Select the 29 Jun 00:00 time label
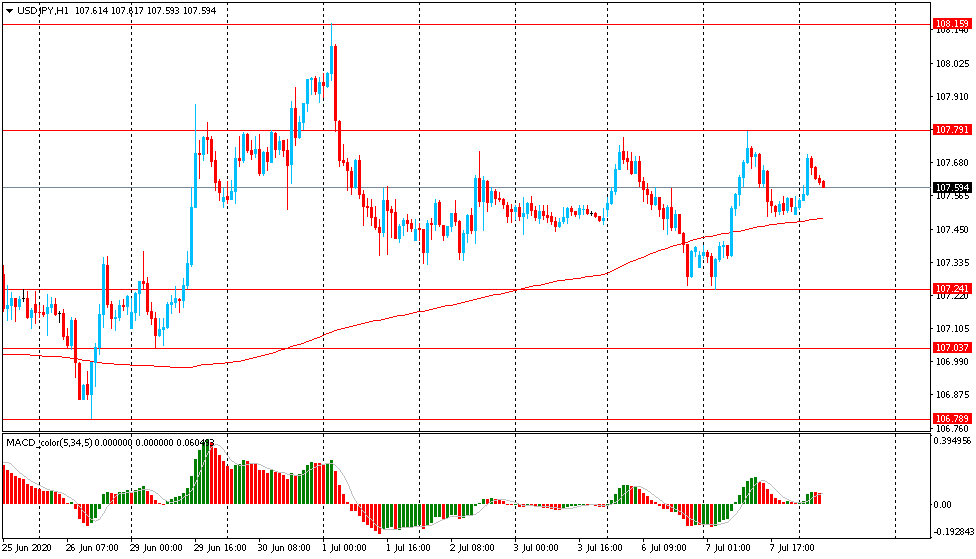The width and height of the screenshot is (976, 559). point(156,548)
